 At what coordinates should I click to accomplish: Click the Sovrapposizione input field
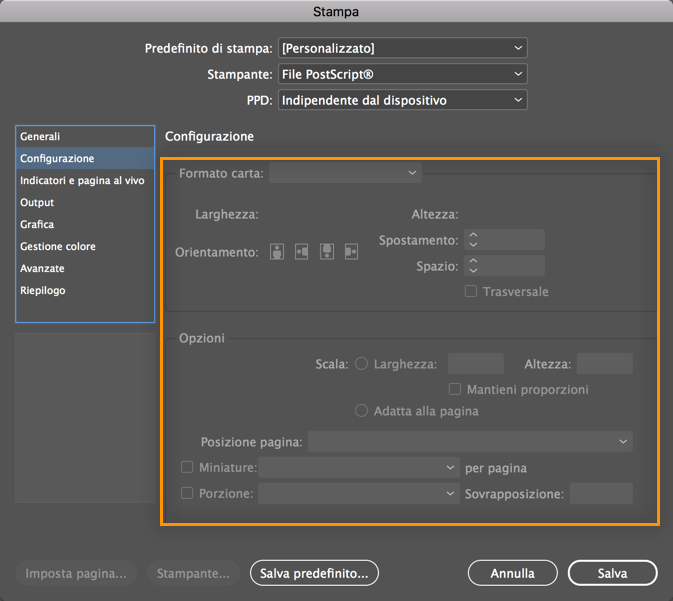(601, 493)
